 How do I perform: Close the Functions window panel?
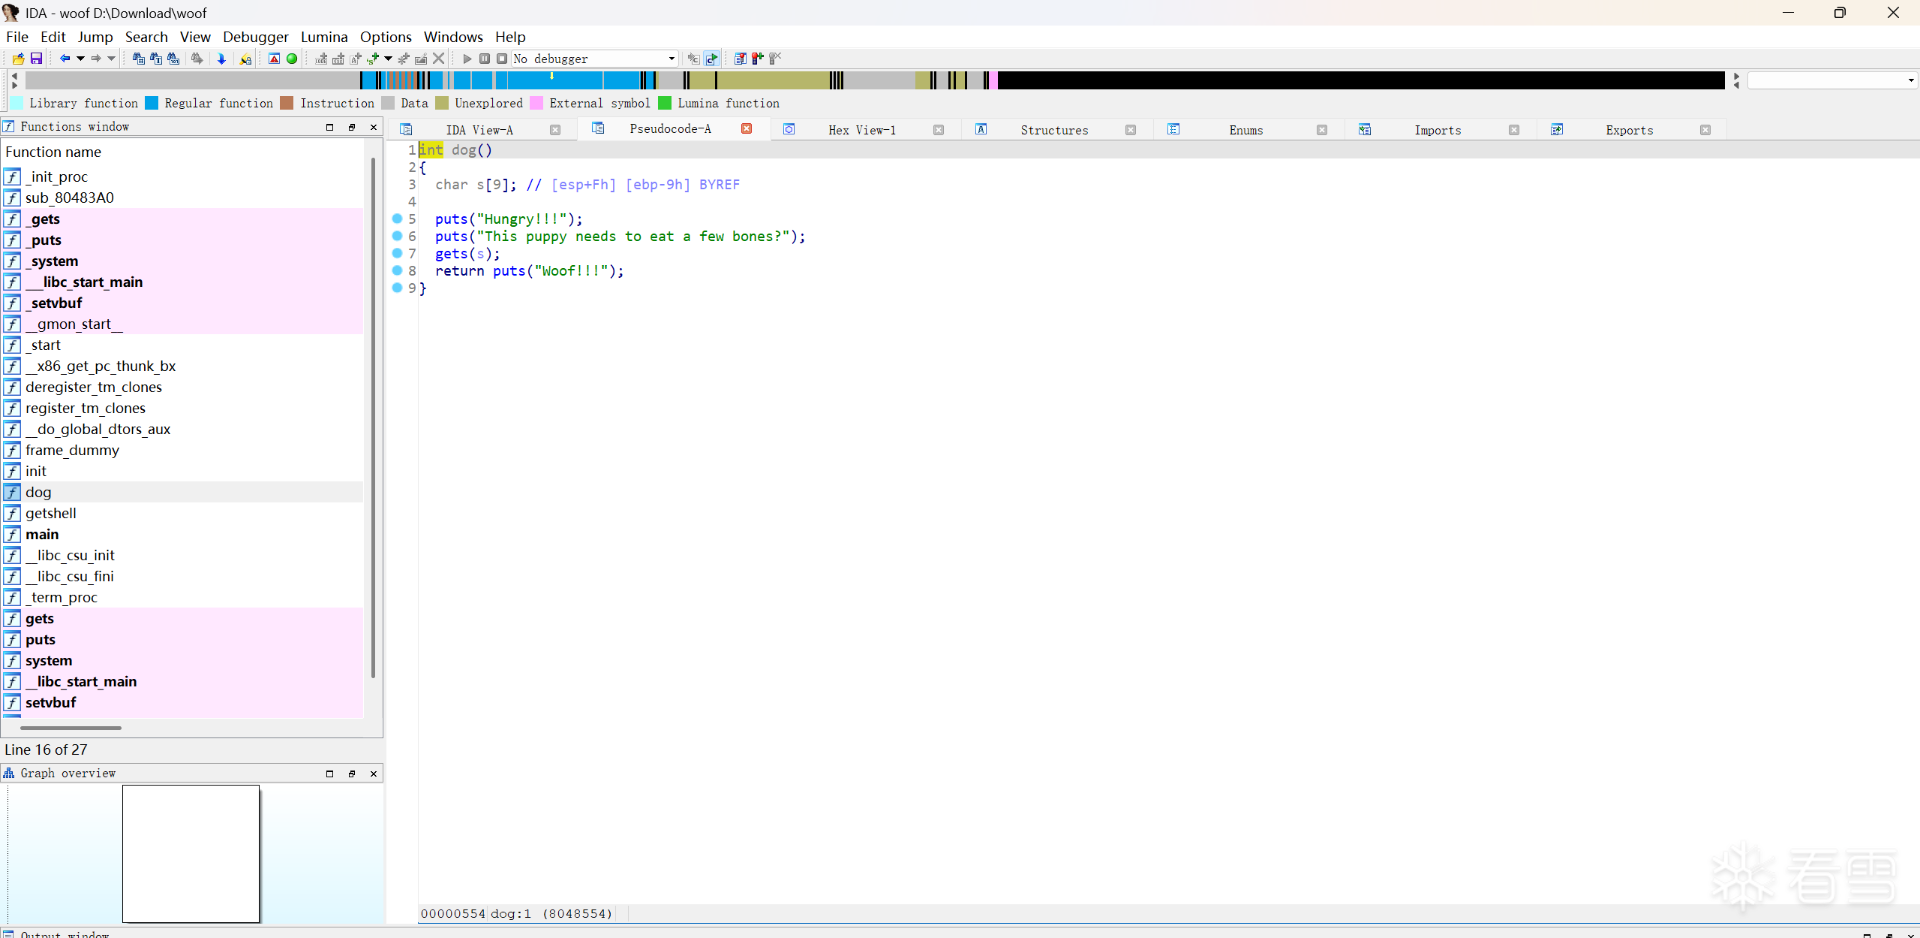pyautogui.click(x=374, y=127)
